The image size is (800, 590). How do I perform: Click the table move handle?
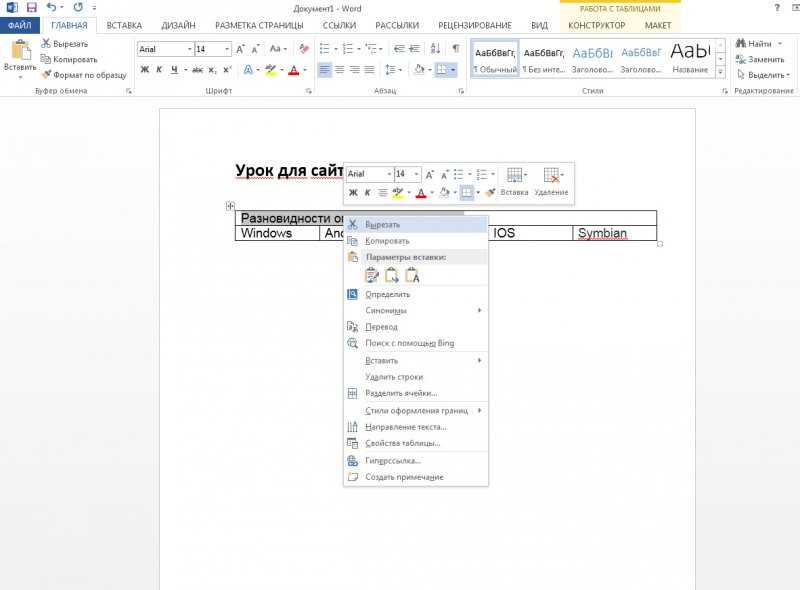click(x=230, y=206)
